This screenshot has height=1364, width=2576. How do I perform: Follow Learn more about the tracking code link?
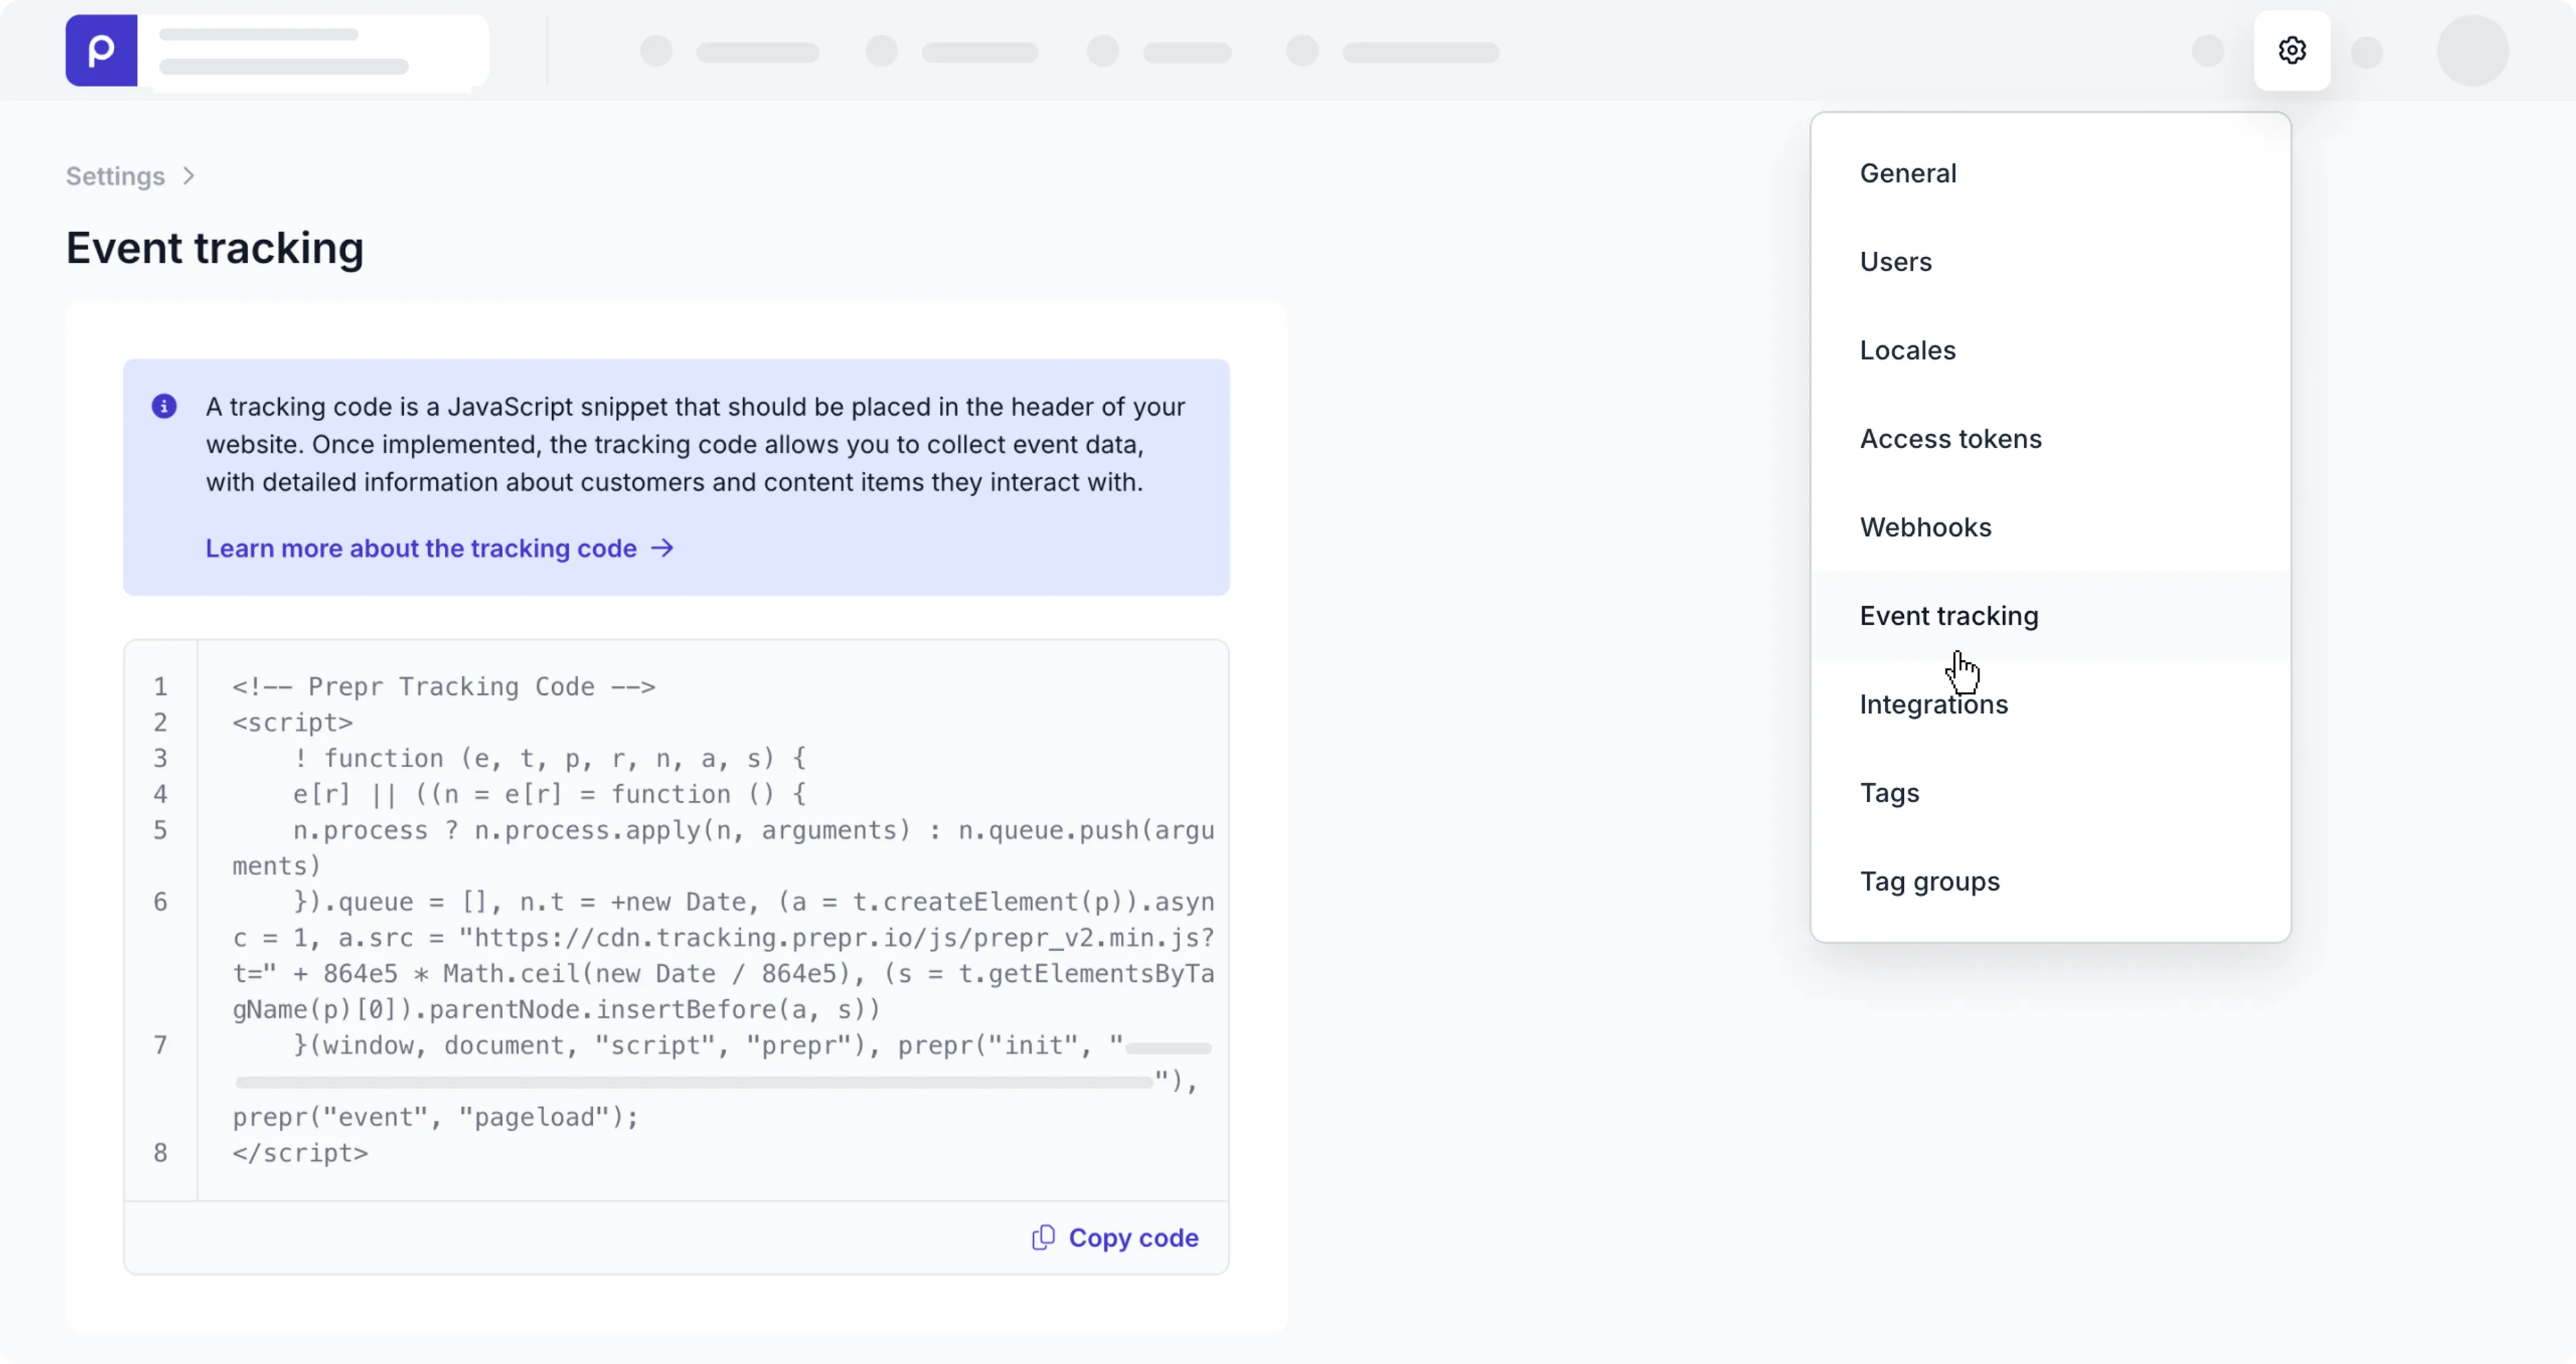(421, 548)
